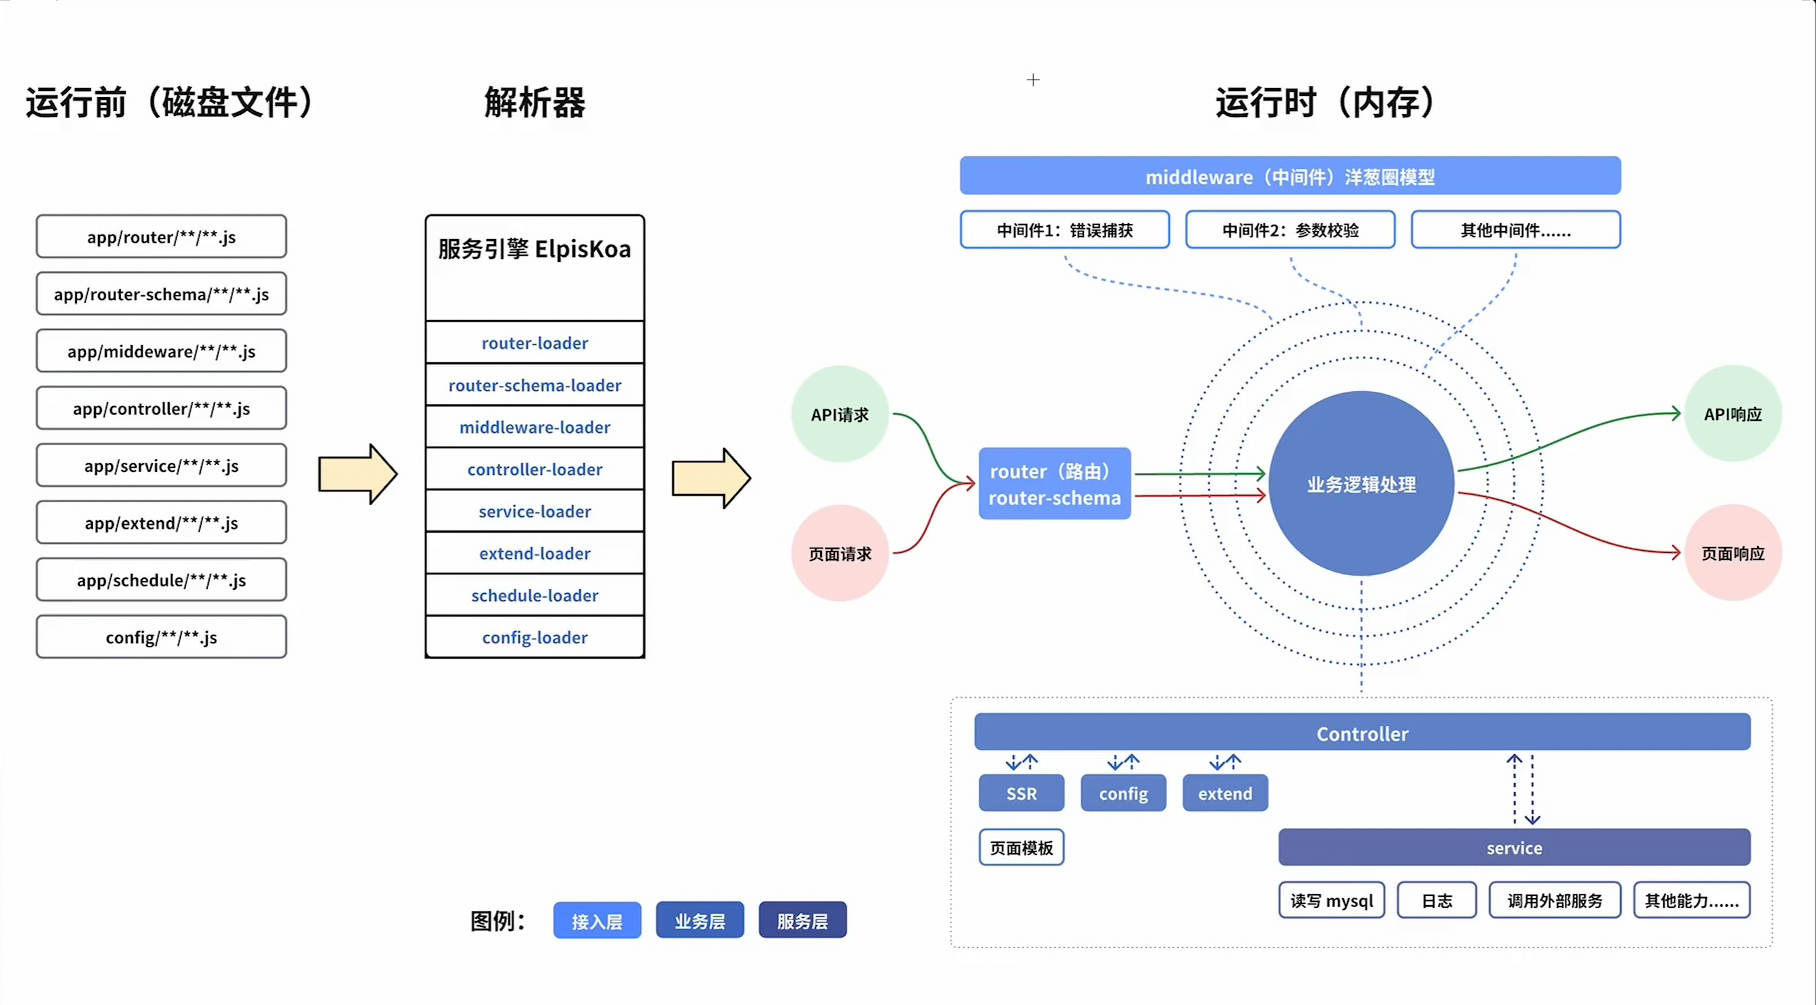Select the SSR block under Controller
Viewport: 1816px width, 1005px height.
pos(1020,793)
